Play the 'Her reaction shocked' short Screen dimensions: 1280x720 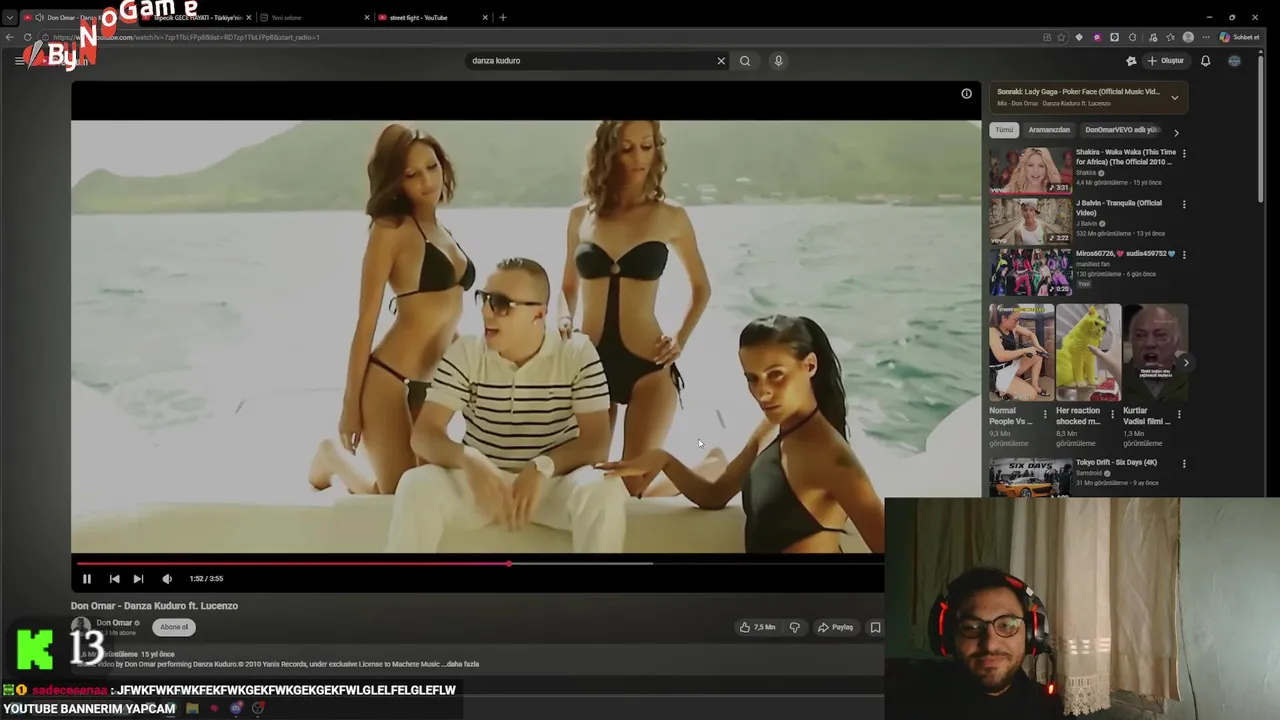coord(1088,353)
